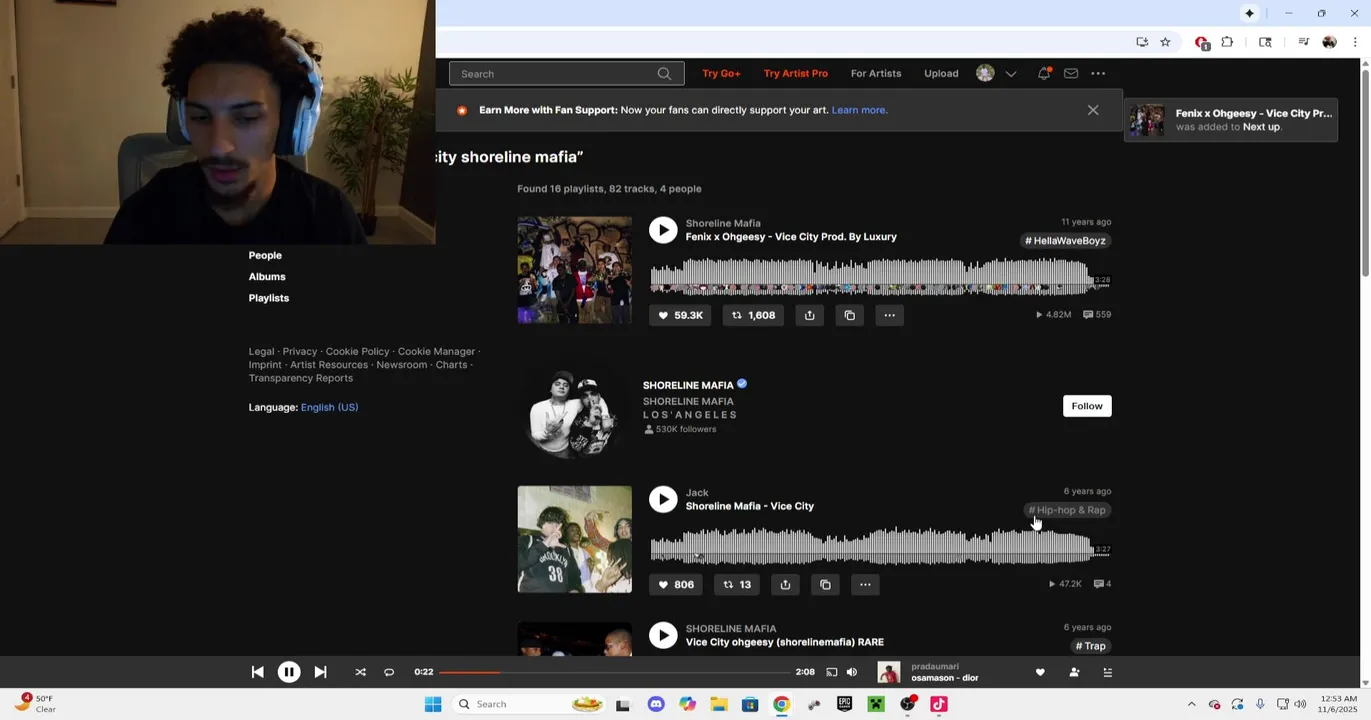Open Discord from taskbar
1371x720 pixels.
pos(656,704)
